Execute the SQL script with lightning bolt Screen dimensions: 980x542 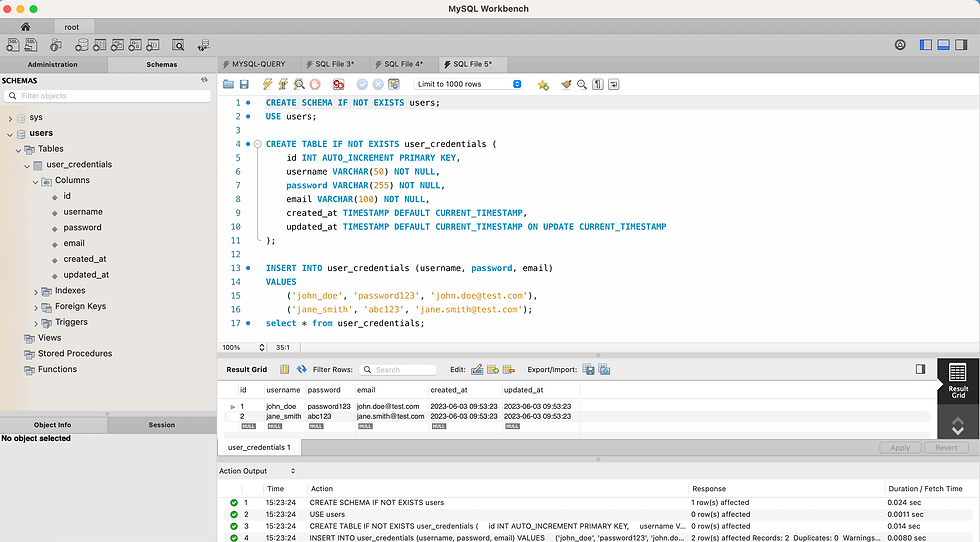pos(267,85)
